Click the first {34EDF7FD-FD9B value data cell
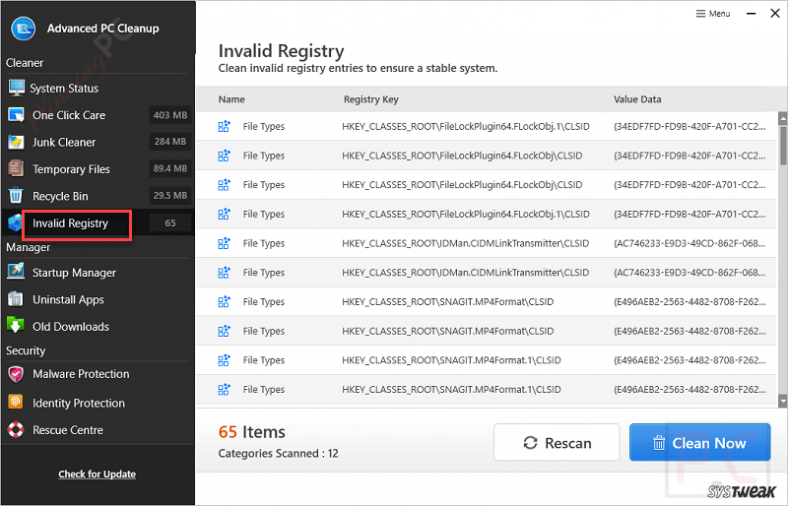 [689, 127]
